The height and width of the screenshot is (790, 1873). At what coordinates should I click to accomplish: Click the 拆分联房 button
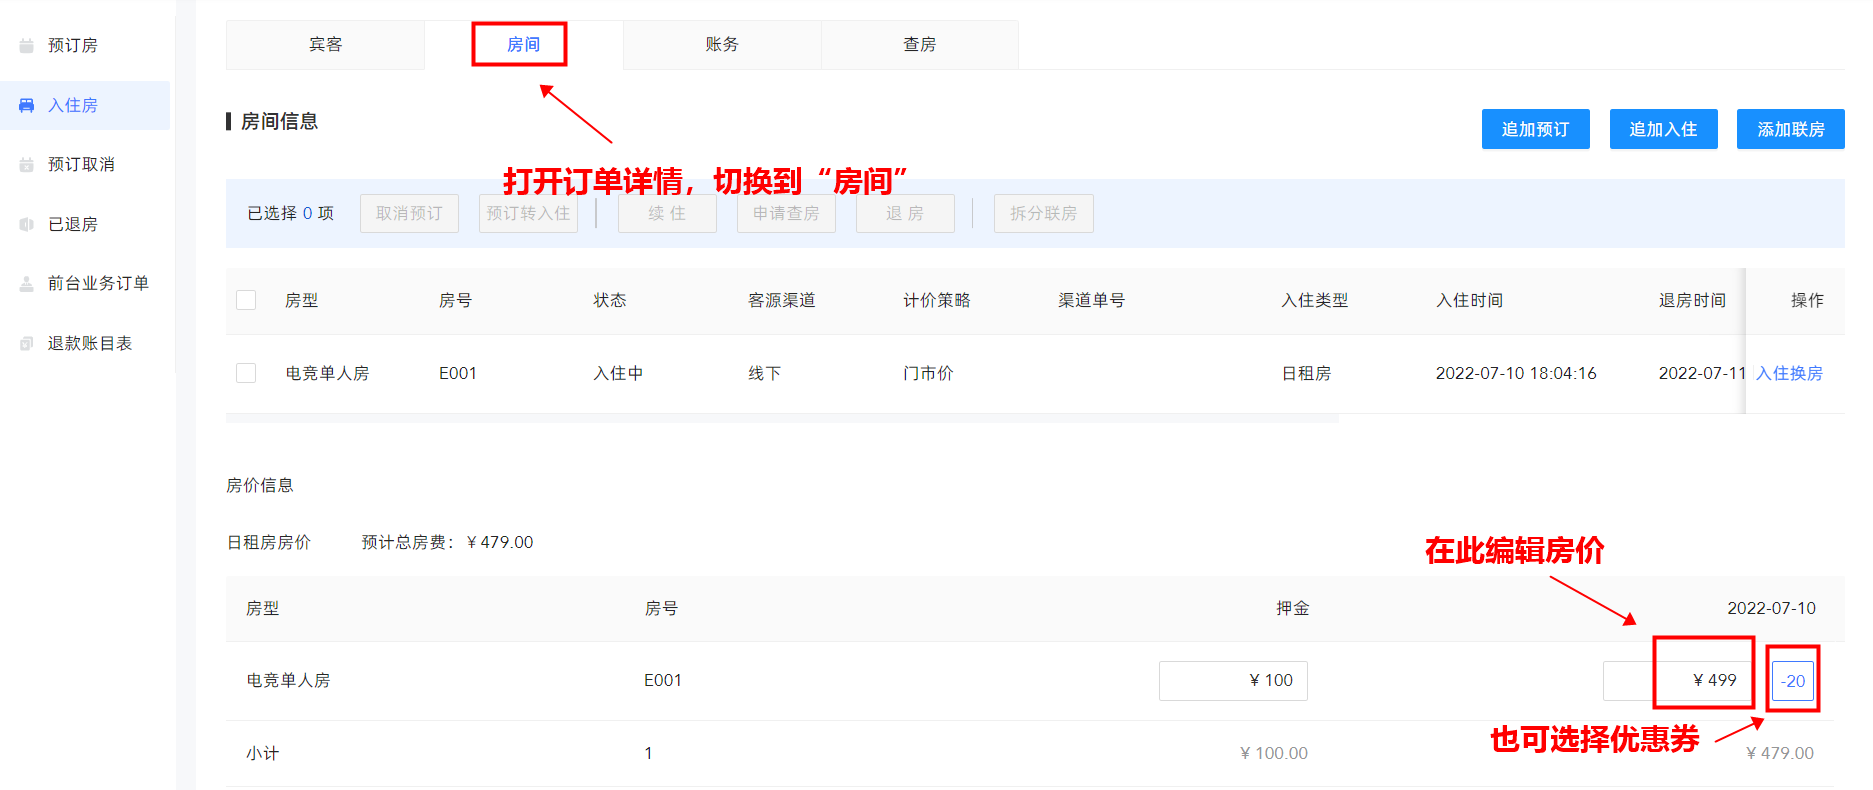pyautogui.click(x=1043, y=213)
